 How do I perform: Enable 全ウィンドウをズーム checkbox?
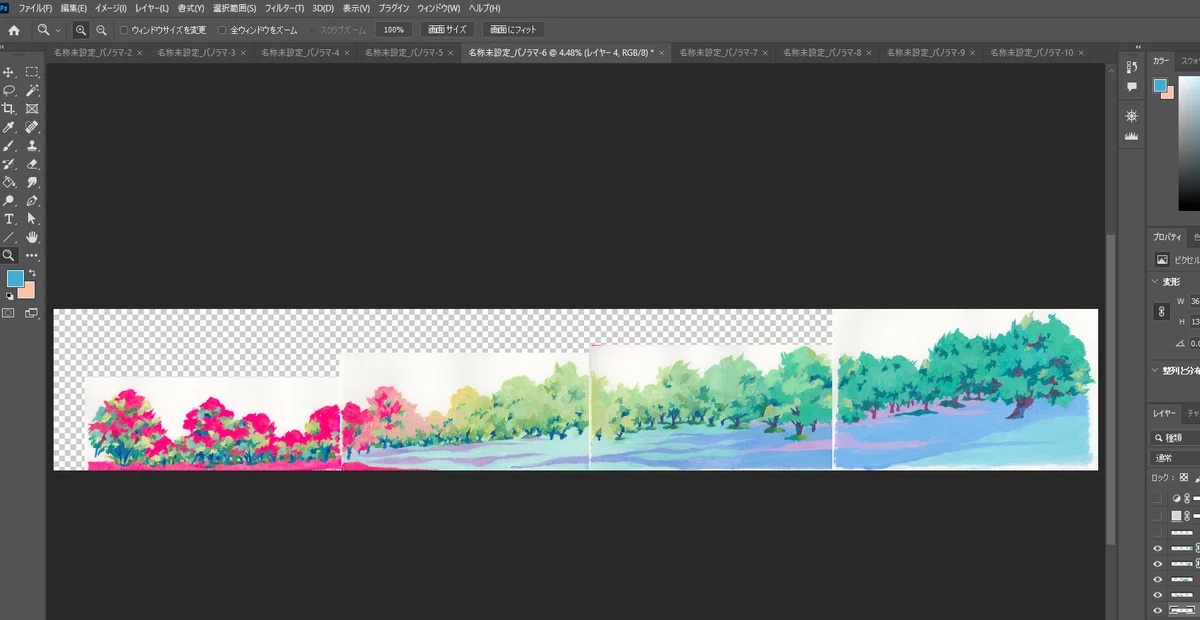(222, 30)
